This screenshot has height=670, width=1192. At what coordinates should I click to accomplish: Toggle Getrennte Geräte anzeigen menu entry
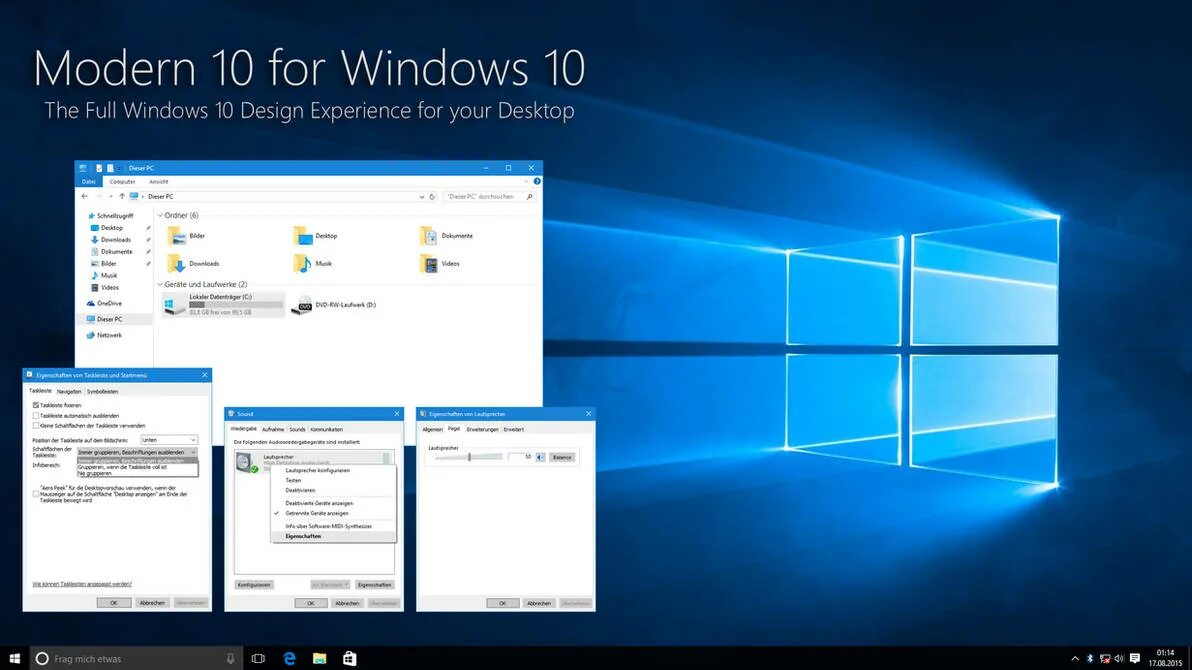[333, 513]
